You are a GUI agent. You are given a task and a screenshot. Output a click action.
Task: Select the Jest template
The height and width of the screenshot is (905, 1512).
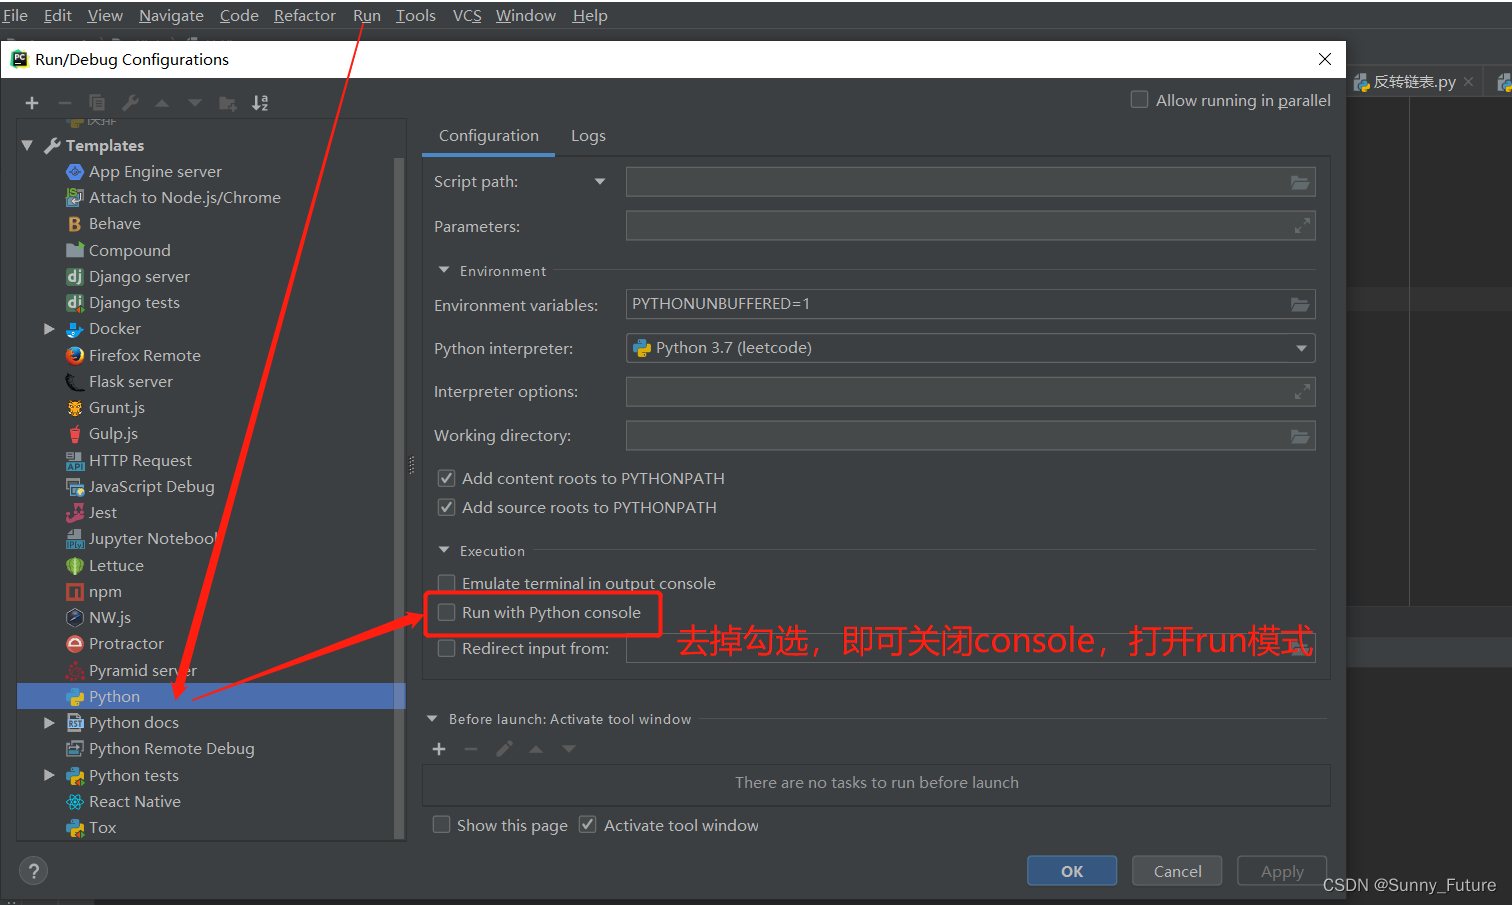tap(102, 513)
